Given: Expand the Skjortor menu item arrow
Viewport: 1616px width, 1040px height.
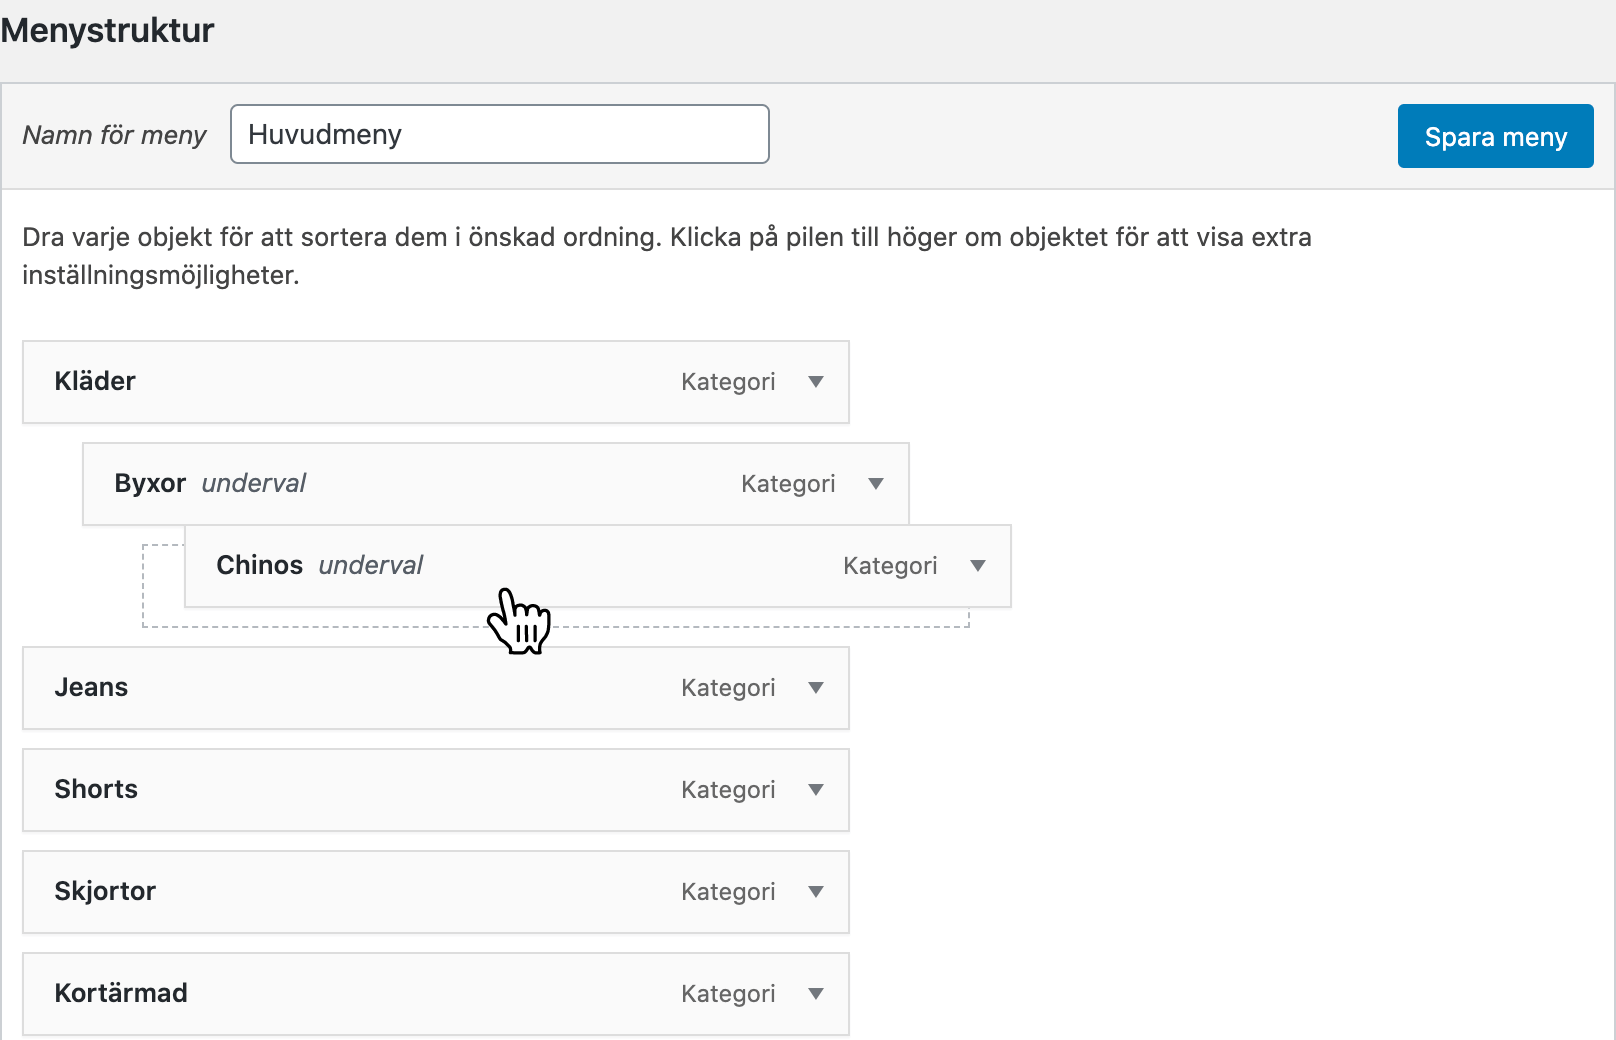Looking at the screenshot, I should click(x=816, y=892).
